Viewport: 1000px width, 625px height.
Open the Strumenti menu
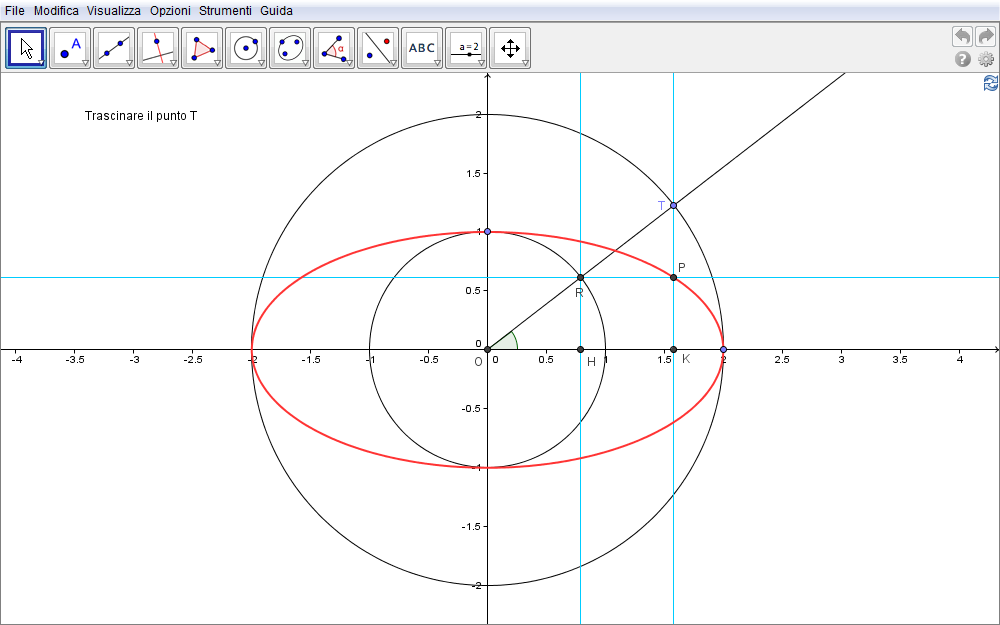(225, 10)
